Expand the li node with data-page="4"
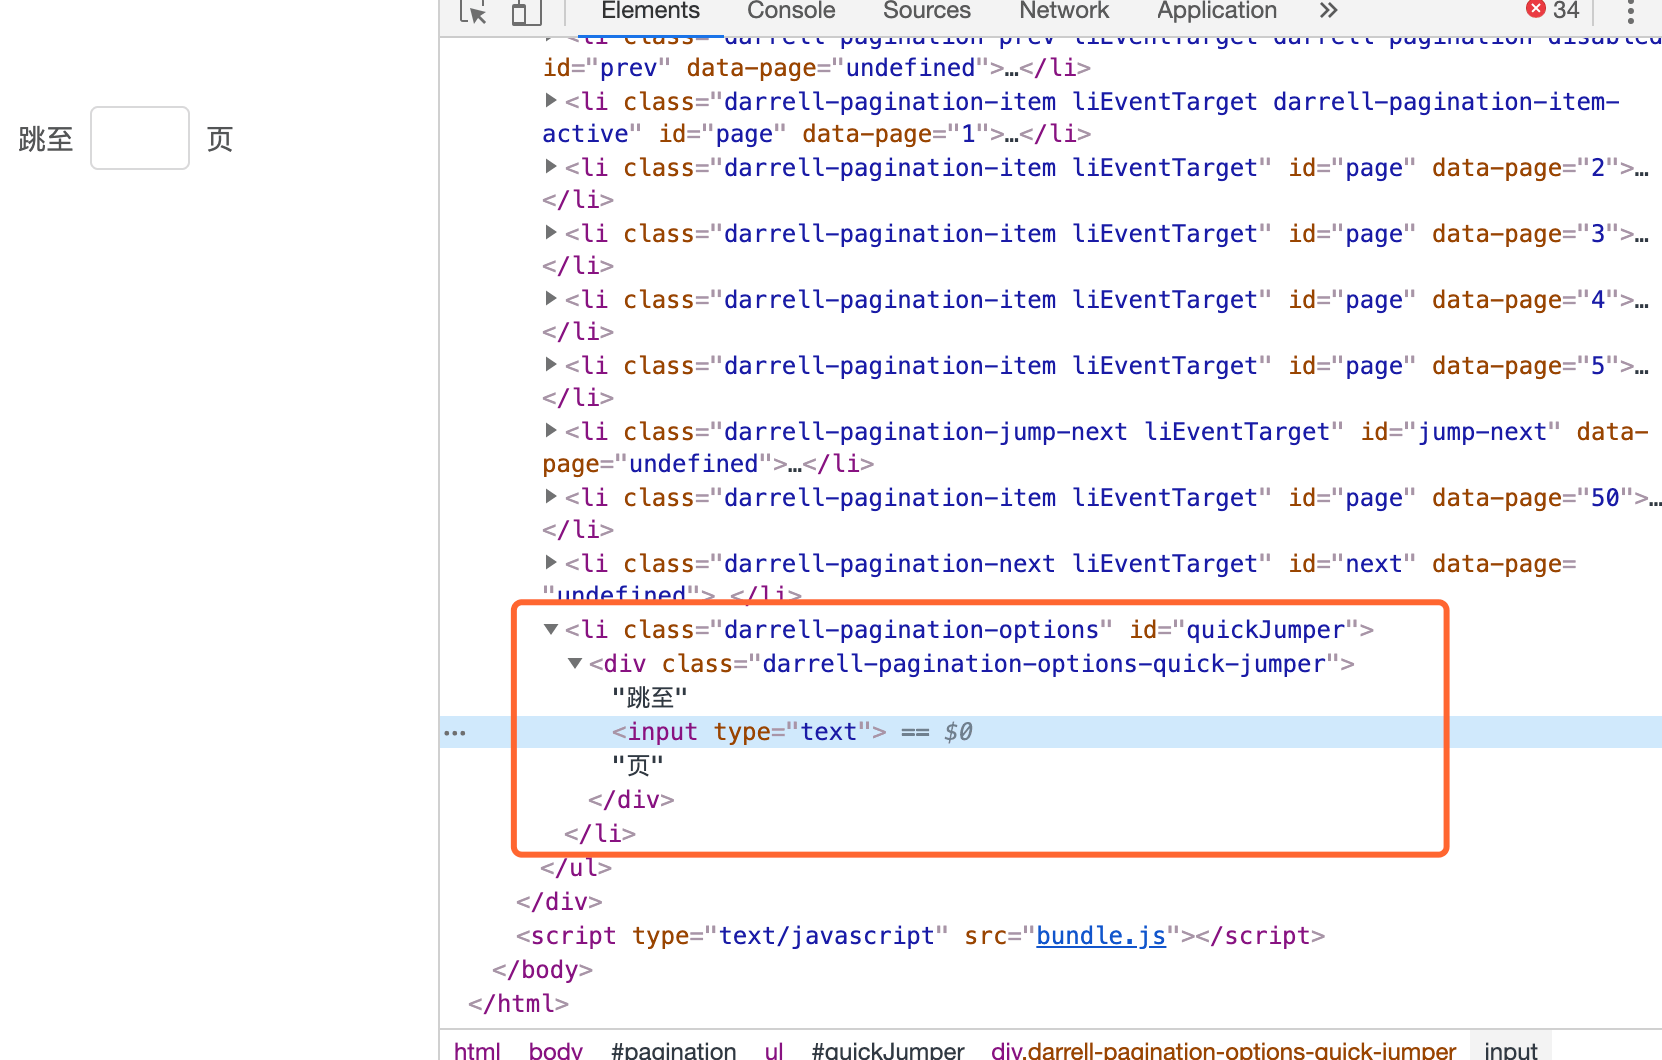 [x=551, y=298]
